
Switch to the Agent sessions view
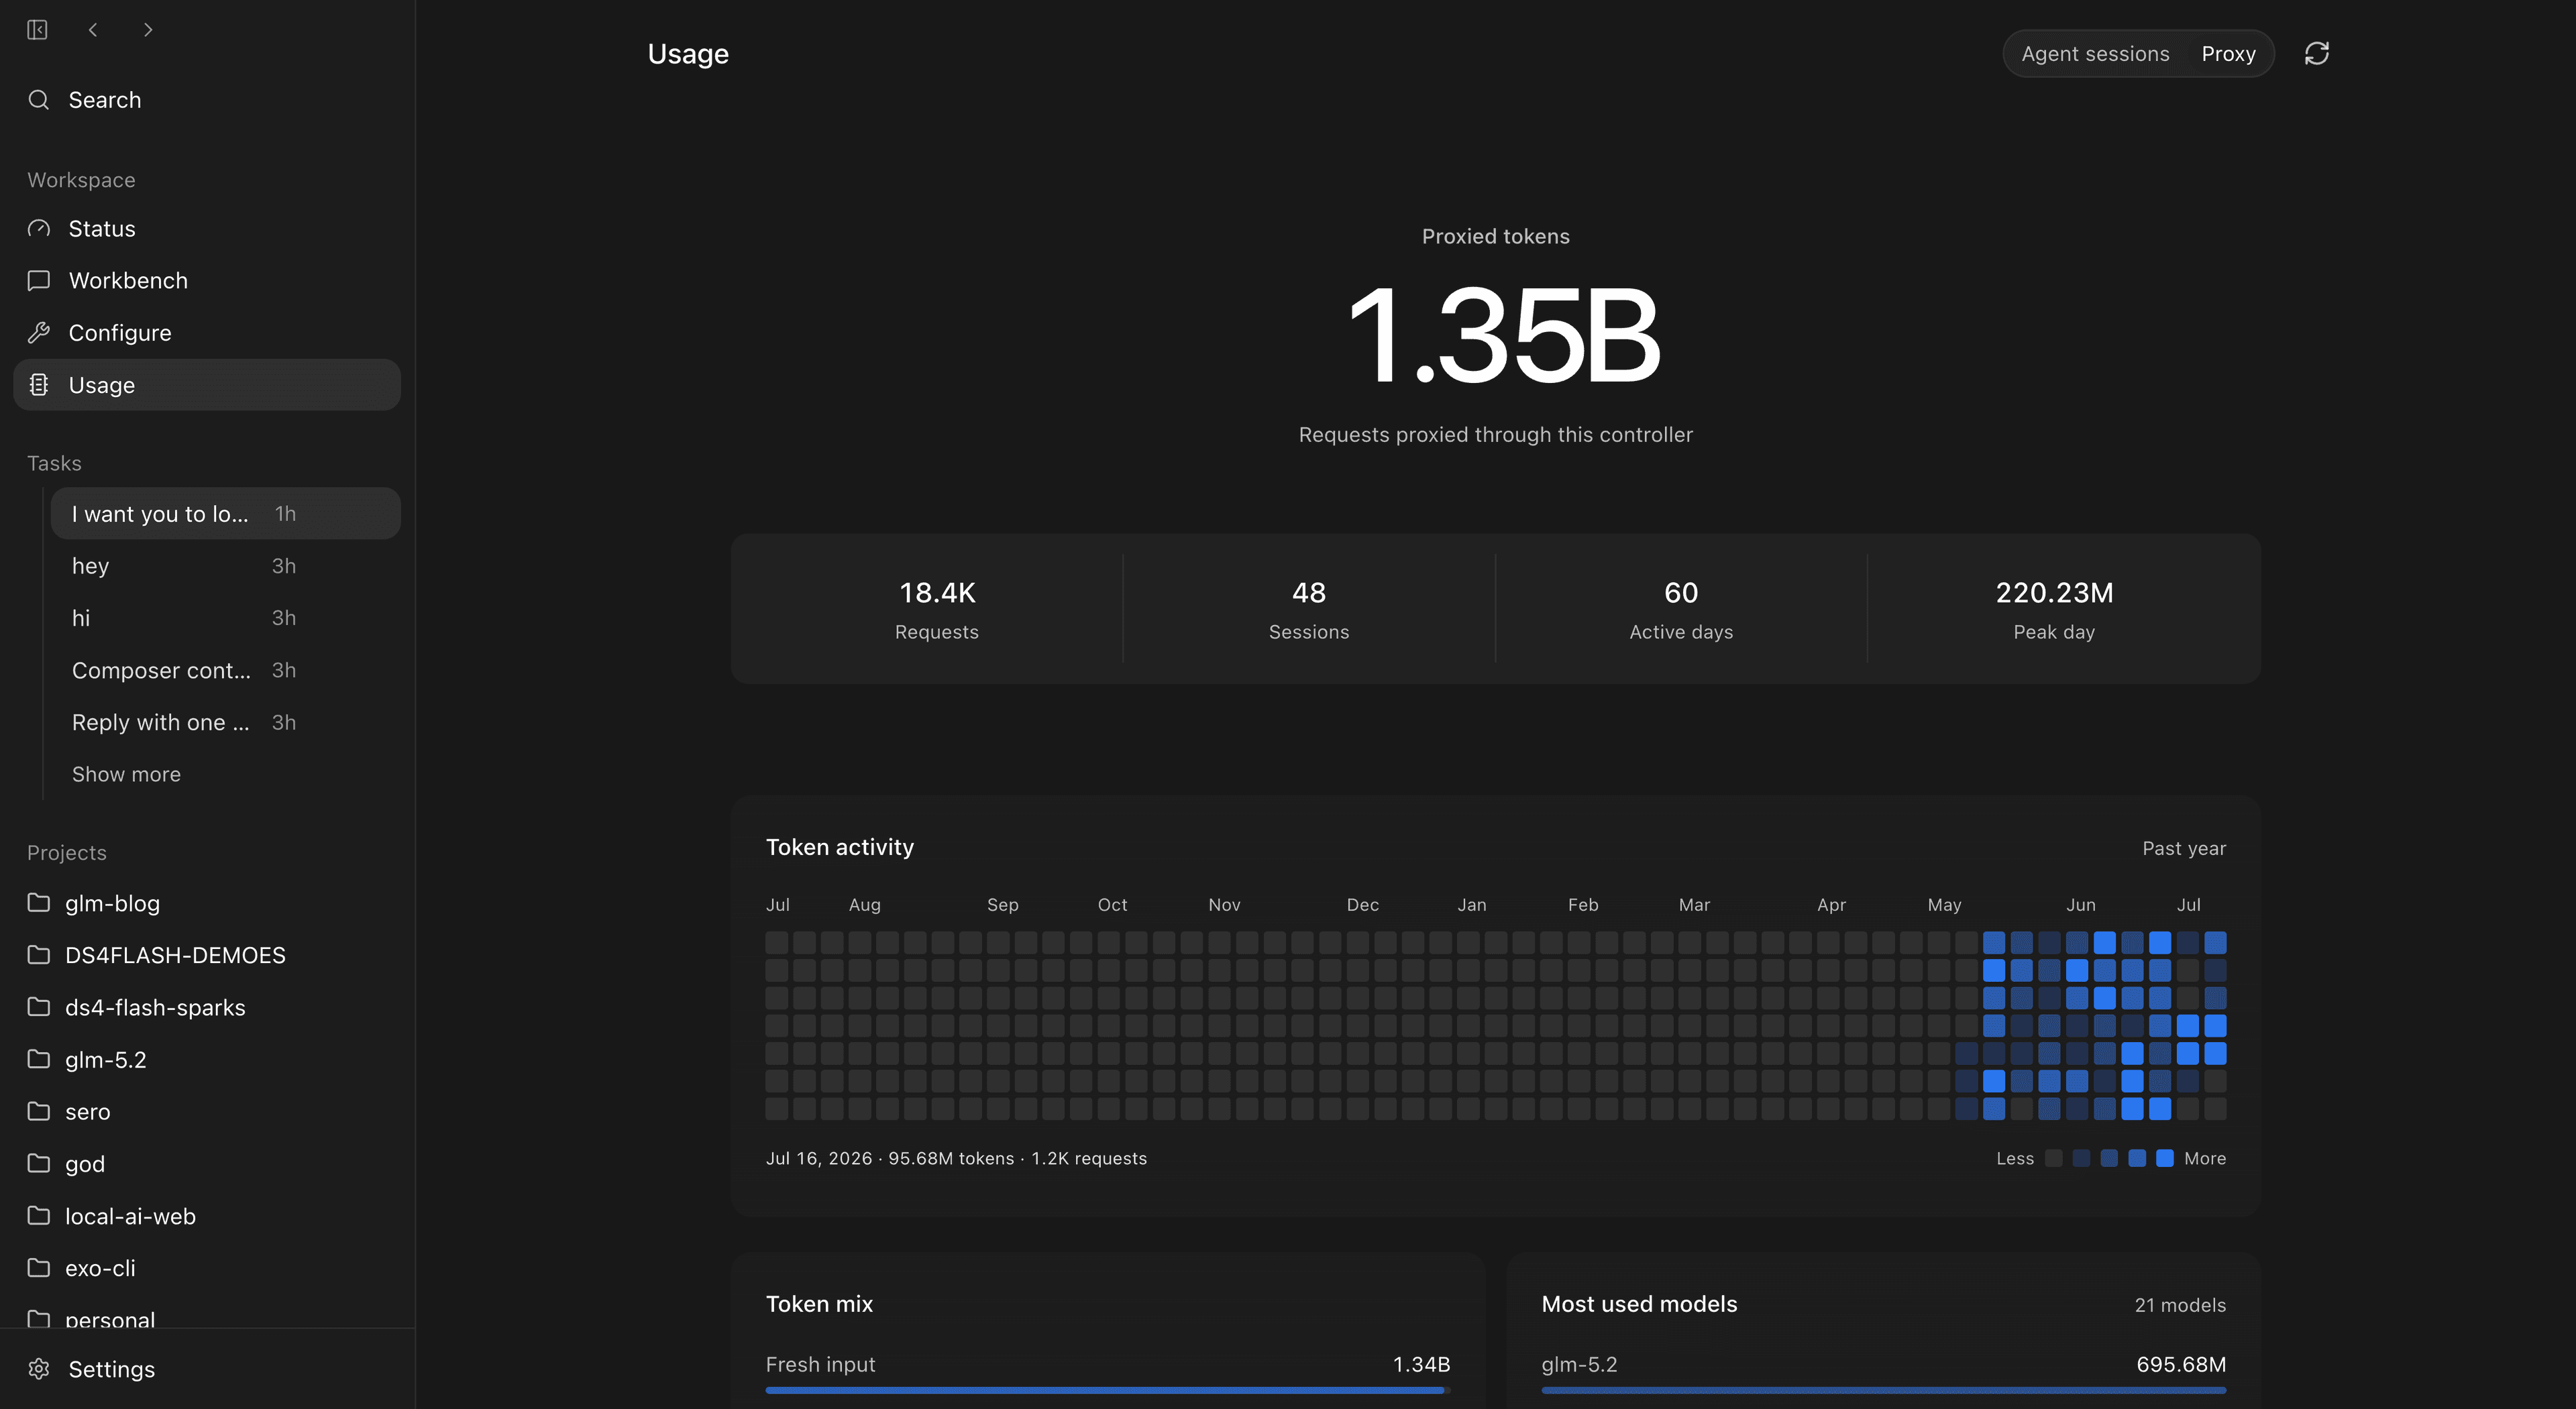click(x=2095, y=54)
